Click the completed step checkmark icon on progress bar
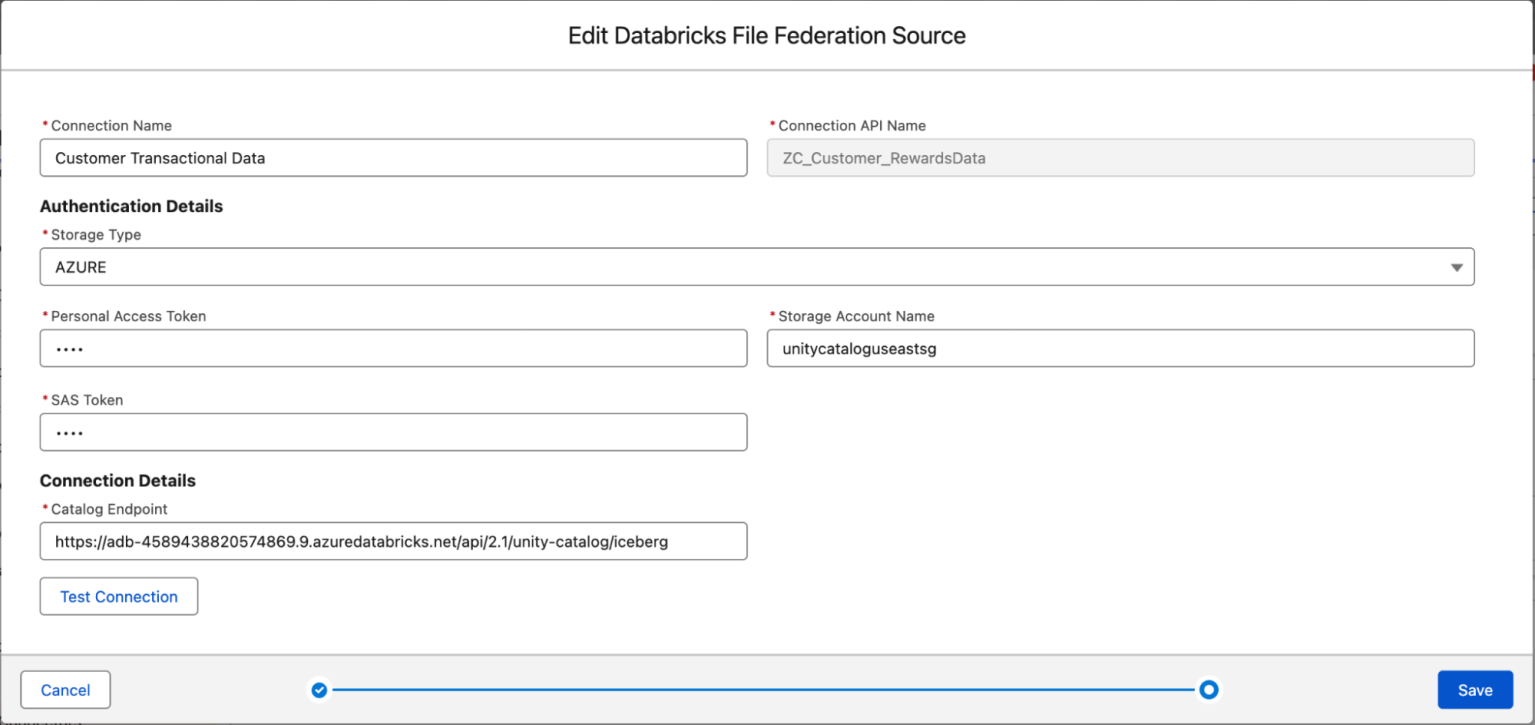Screen dimensions: 1535x725 [x=318, y=689]
